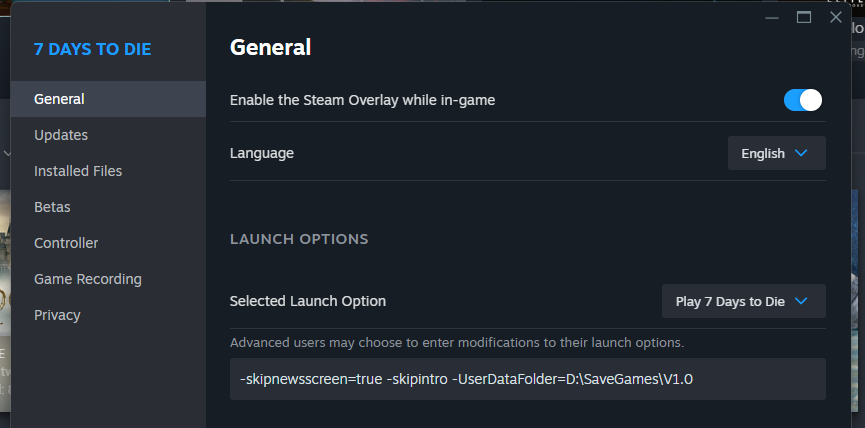Click the small chevron at left window edge

(7, 153)
